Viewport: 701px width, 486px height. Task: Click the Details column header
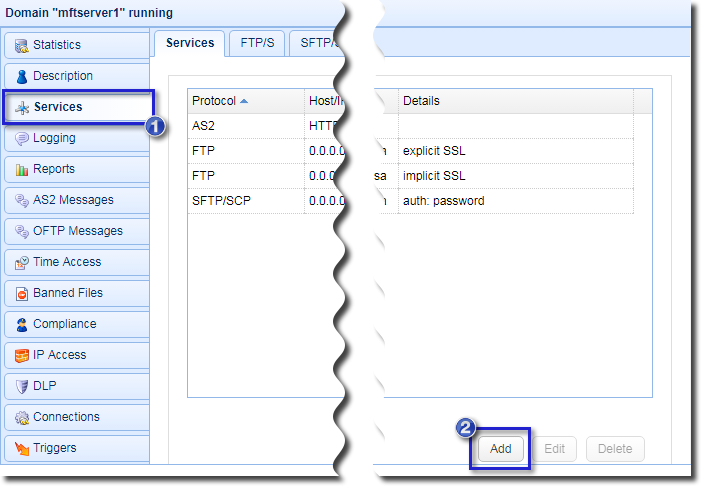pos(516,101)
